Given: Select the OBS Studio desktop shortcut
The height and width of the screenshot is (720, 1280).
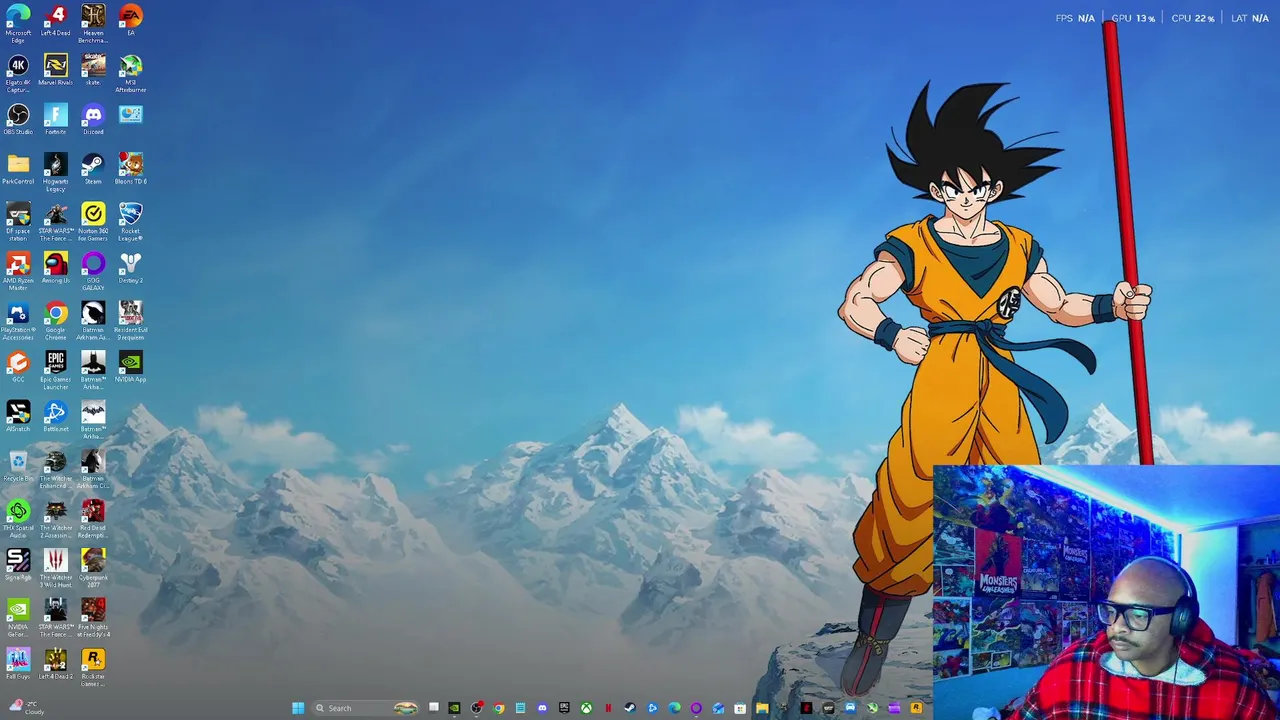Looking at the screenshot, I should pyautogui.click(x=18, y=119).
